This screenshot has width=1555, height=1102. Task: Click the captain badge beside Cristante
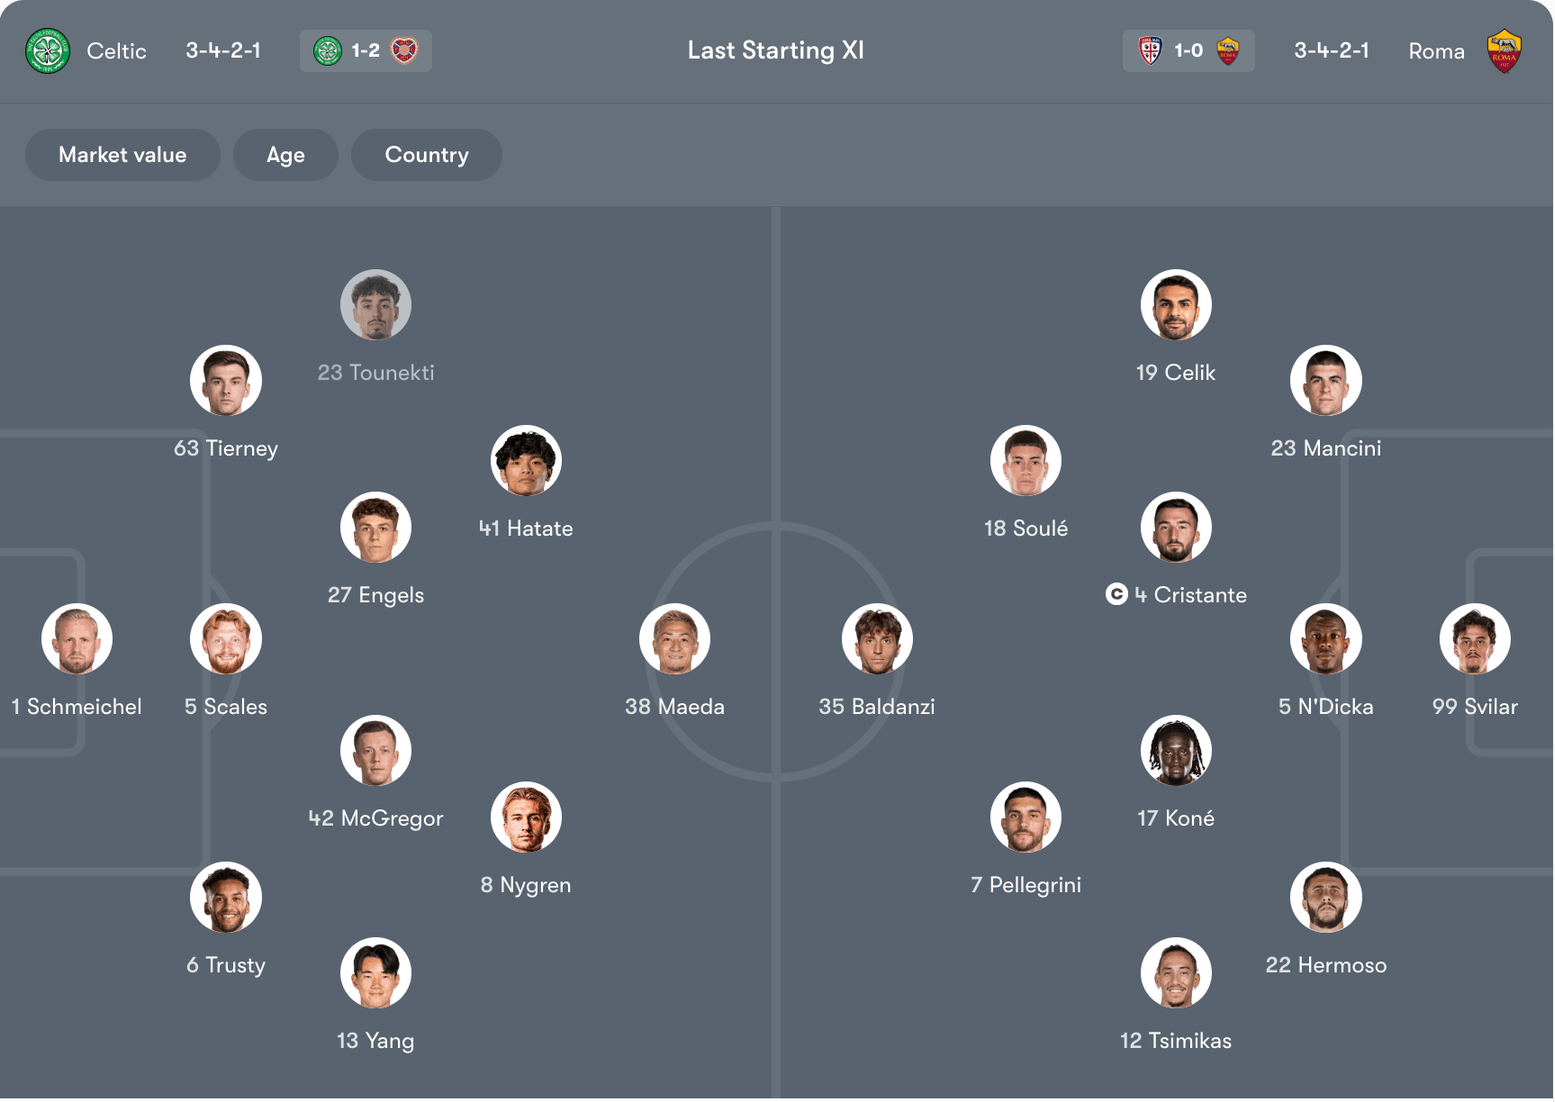click(1116, 595)
